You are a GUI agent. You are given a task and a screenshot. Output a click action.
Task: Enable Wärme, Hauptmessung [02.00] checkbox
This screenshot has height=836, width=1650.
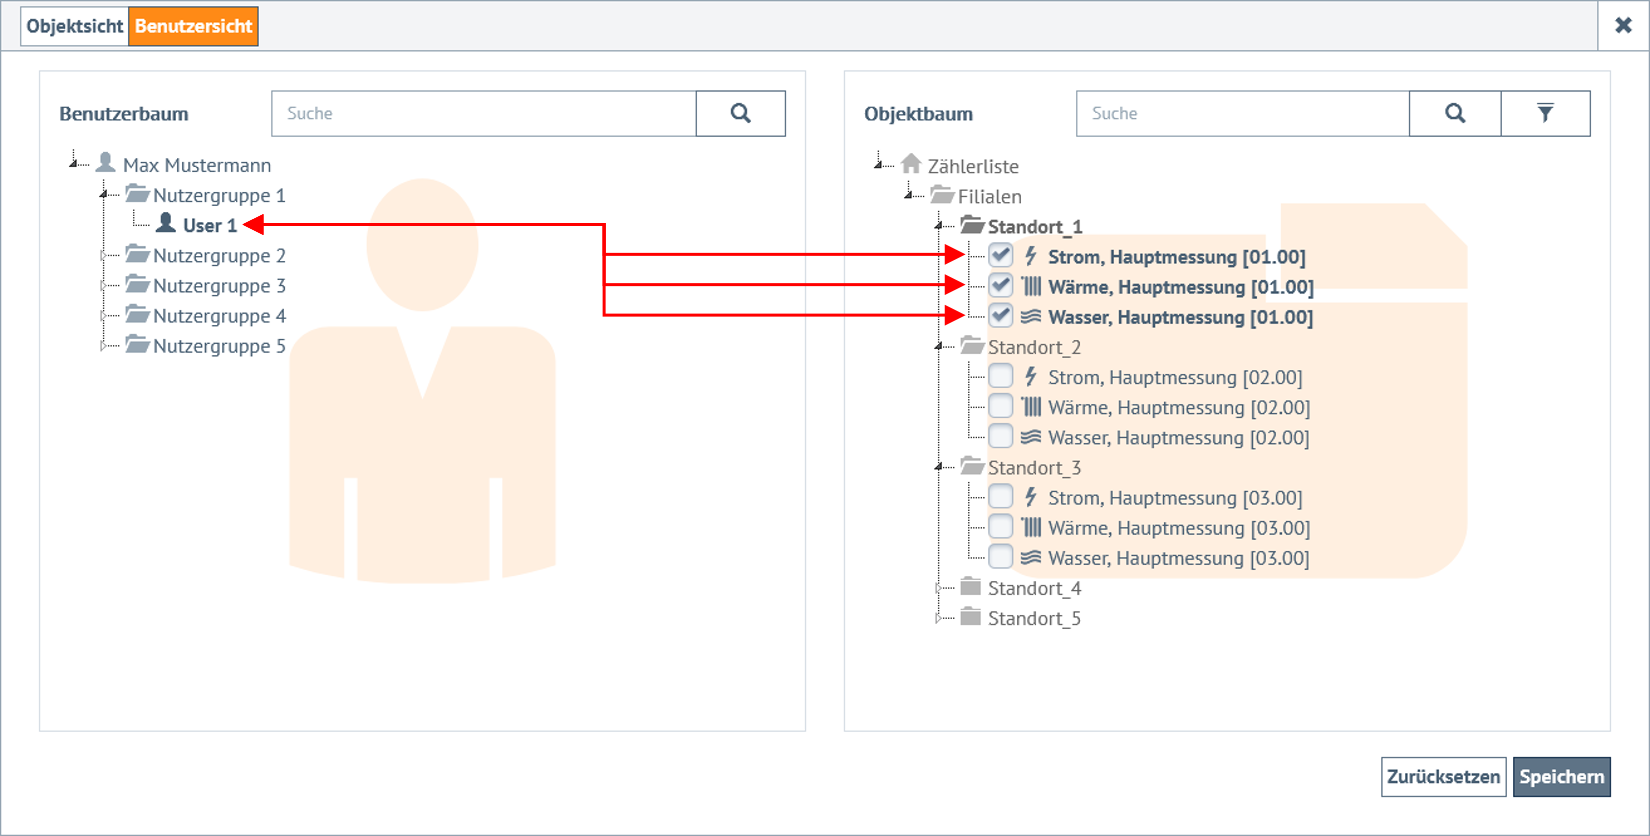[1000, 407]
